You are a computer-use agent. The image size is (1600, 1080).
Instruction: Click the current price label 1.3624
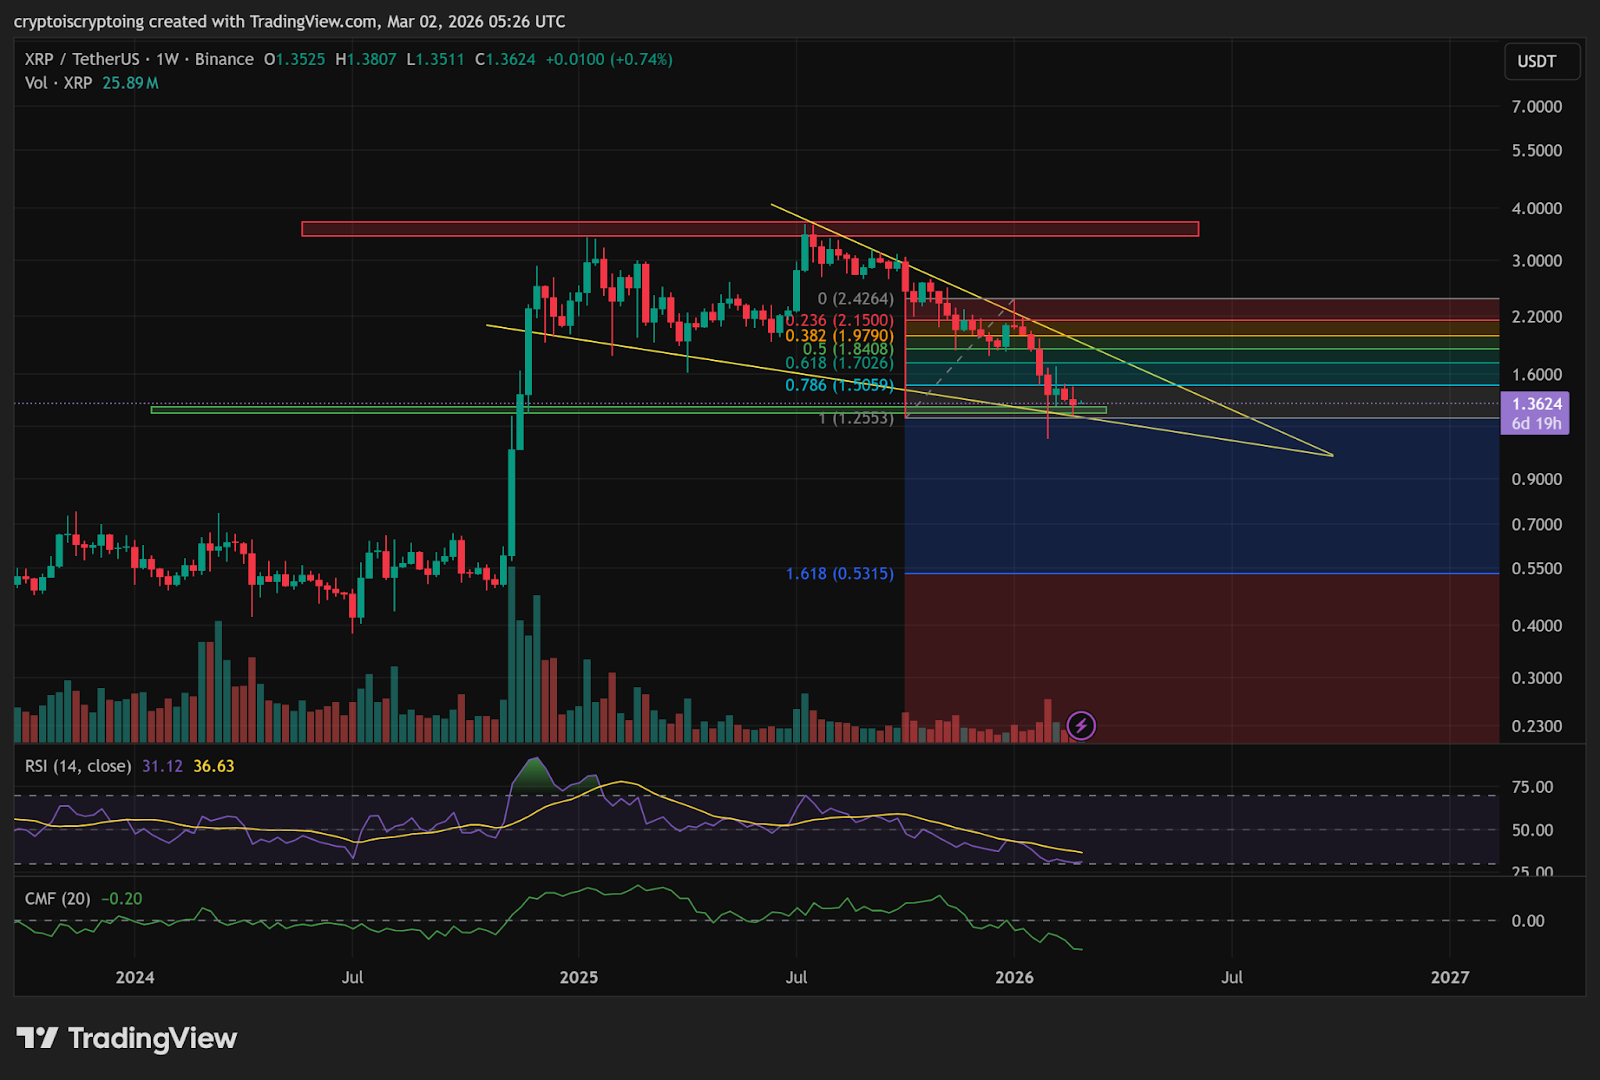[x=1535, y=404]
